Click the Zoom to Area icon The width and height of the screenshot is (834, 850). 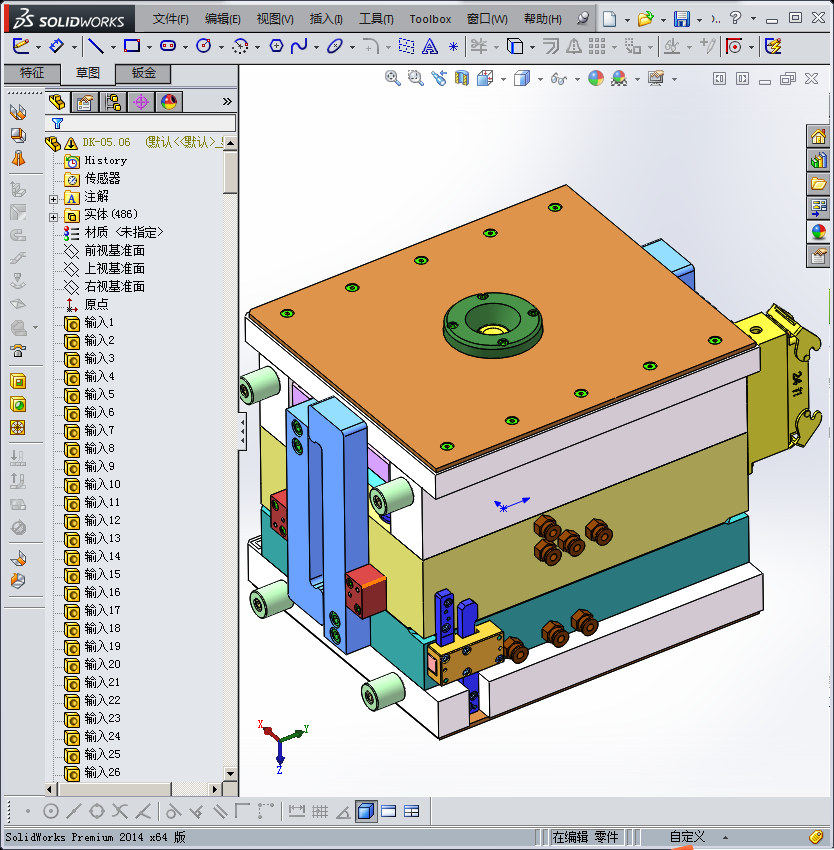pyautogui.click(x=415, y=79)
